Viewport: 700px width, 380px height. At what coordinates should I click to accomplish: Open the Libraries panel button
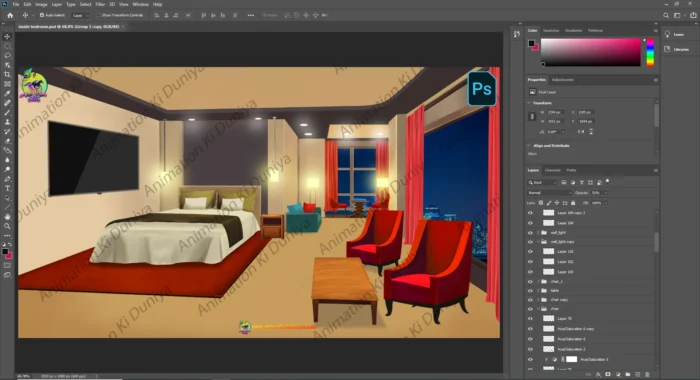click(x=677, y=49)
